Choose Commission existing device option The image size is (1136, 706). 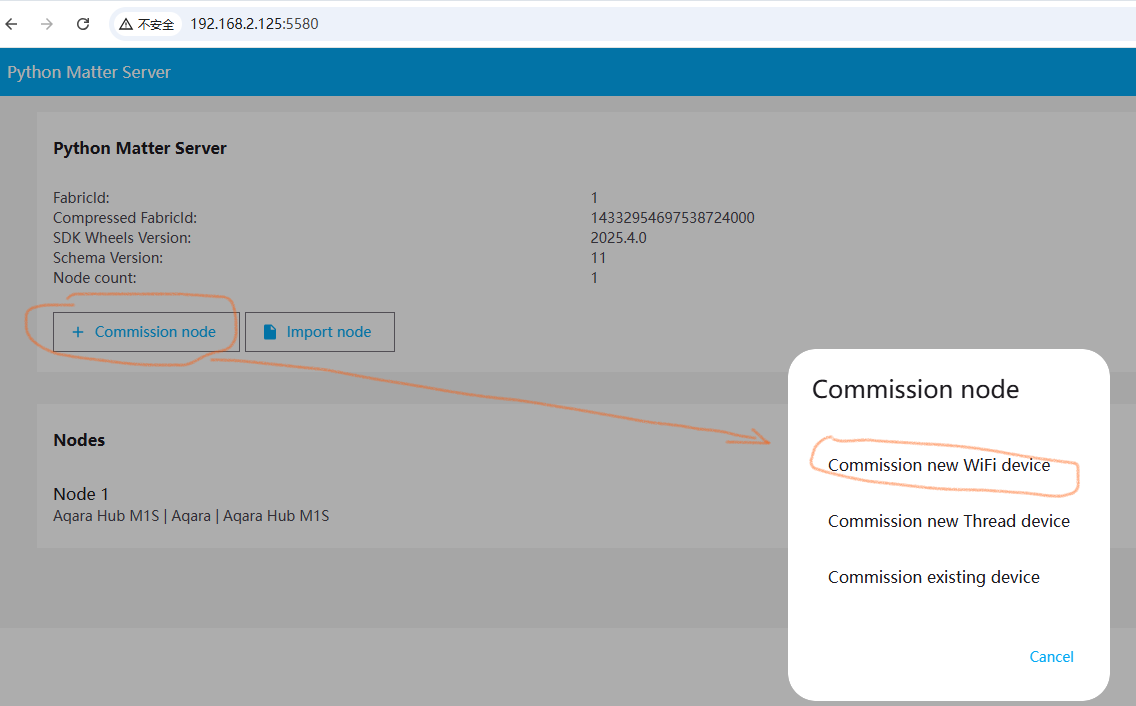tap(933, 577)
